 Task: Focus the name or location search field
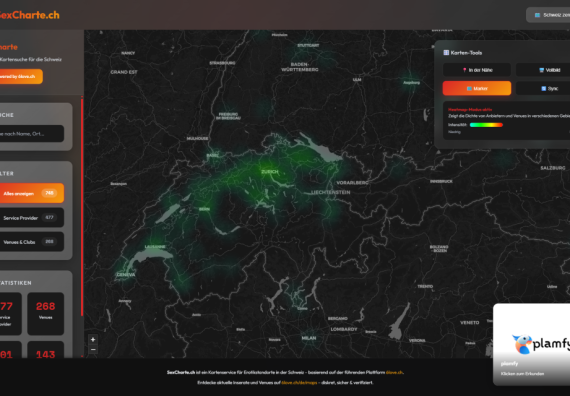[x=32, y=133]
